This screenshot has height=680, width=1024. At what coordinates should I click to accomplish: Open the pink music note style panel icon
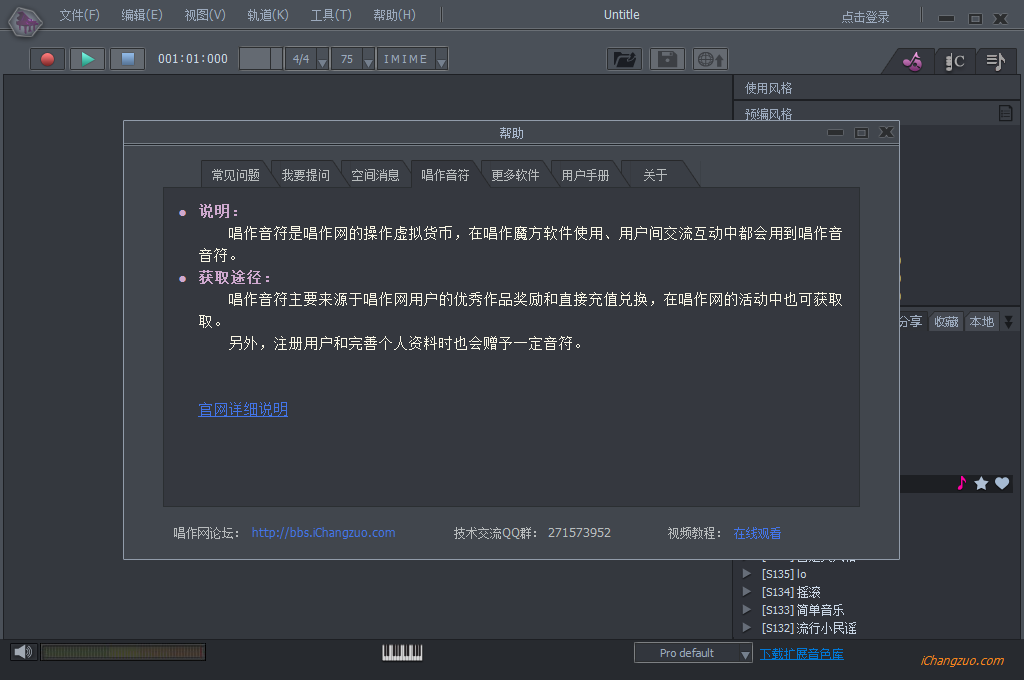pyautogui.click(x=910, y=61)
